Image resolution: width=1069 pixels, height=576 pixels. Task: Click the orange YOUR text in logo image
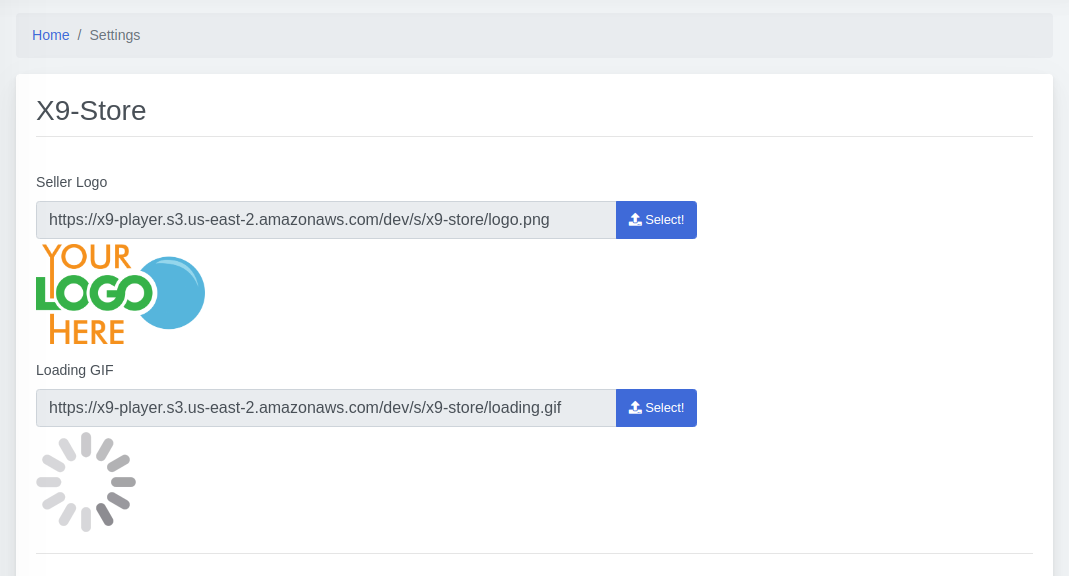(87, 257)
